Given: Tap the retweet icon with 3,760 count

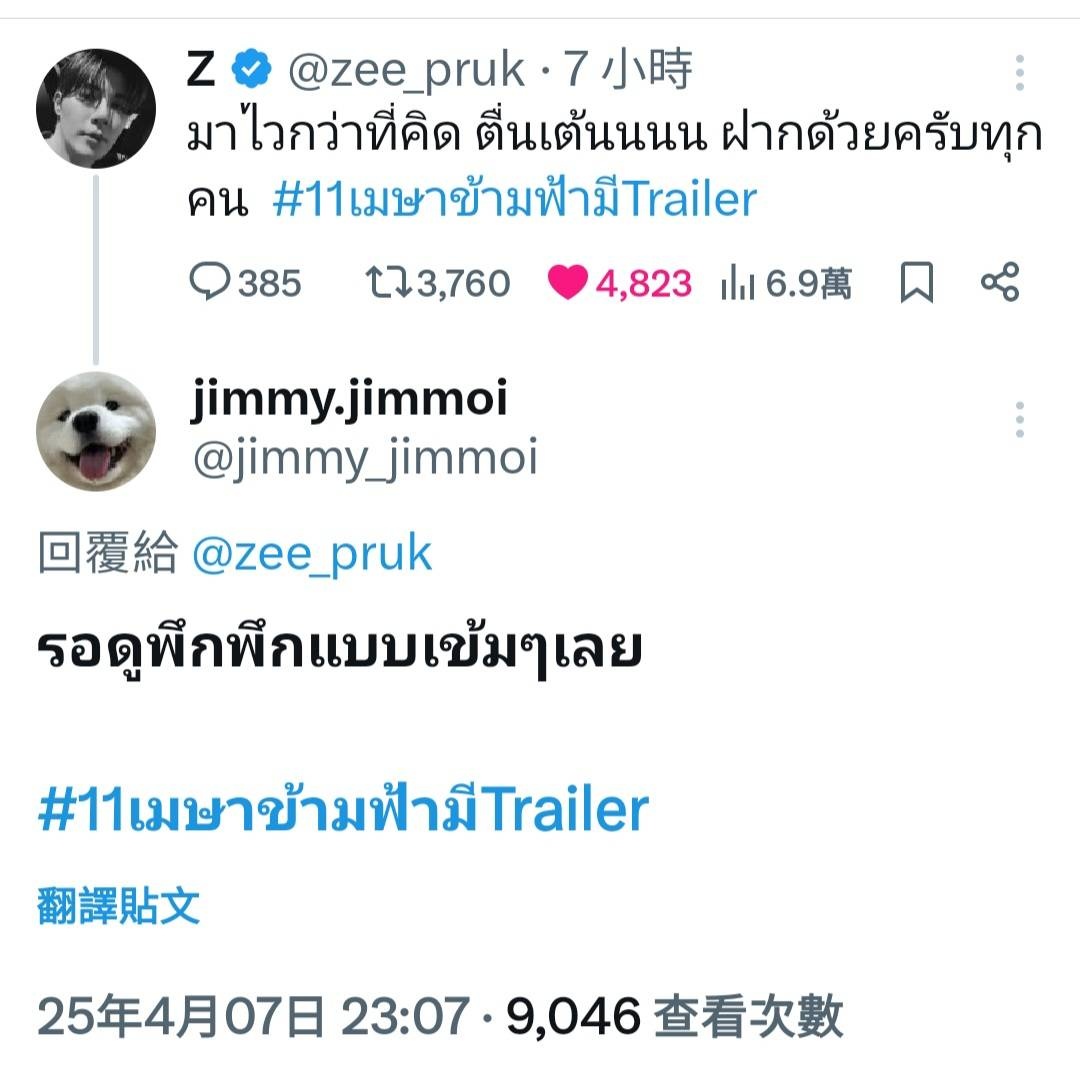Looking at the screenshot, I should pyautogui.click(x=388, y=282).
